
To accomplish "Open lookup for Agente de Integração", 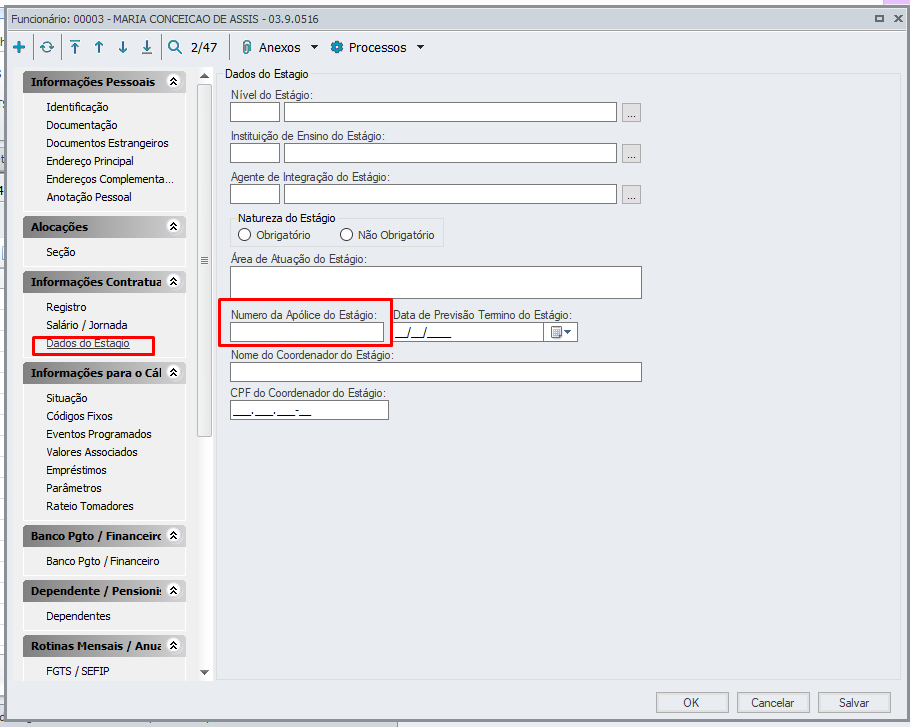I will [631, 194].
